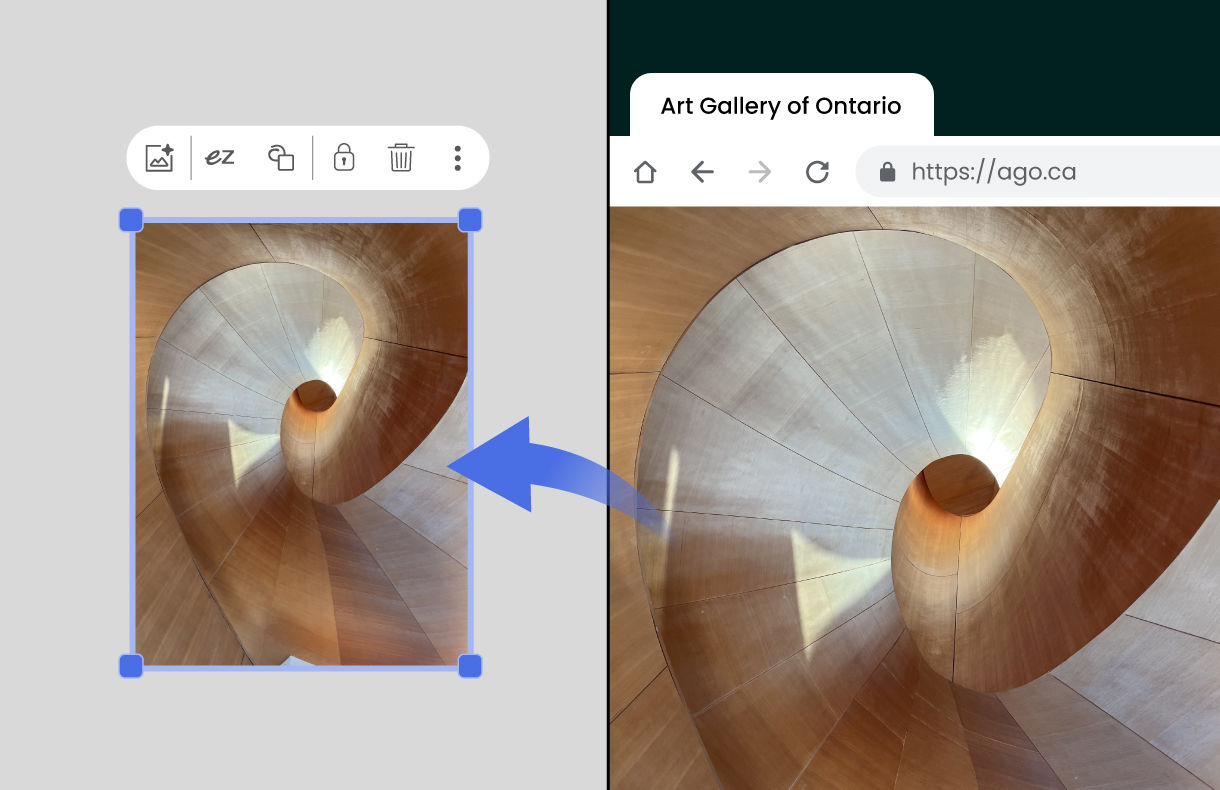Click the https://ago.ca address bar
The image size is (1220, 790).
[993, 171]
